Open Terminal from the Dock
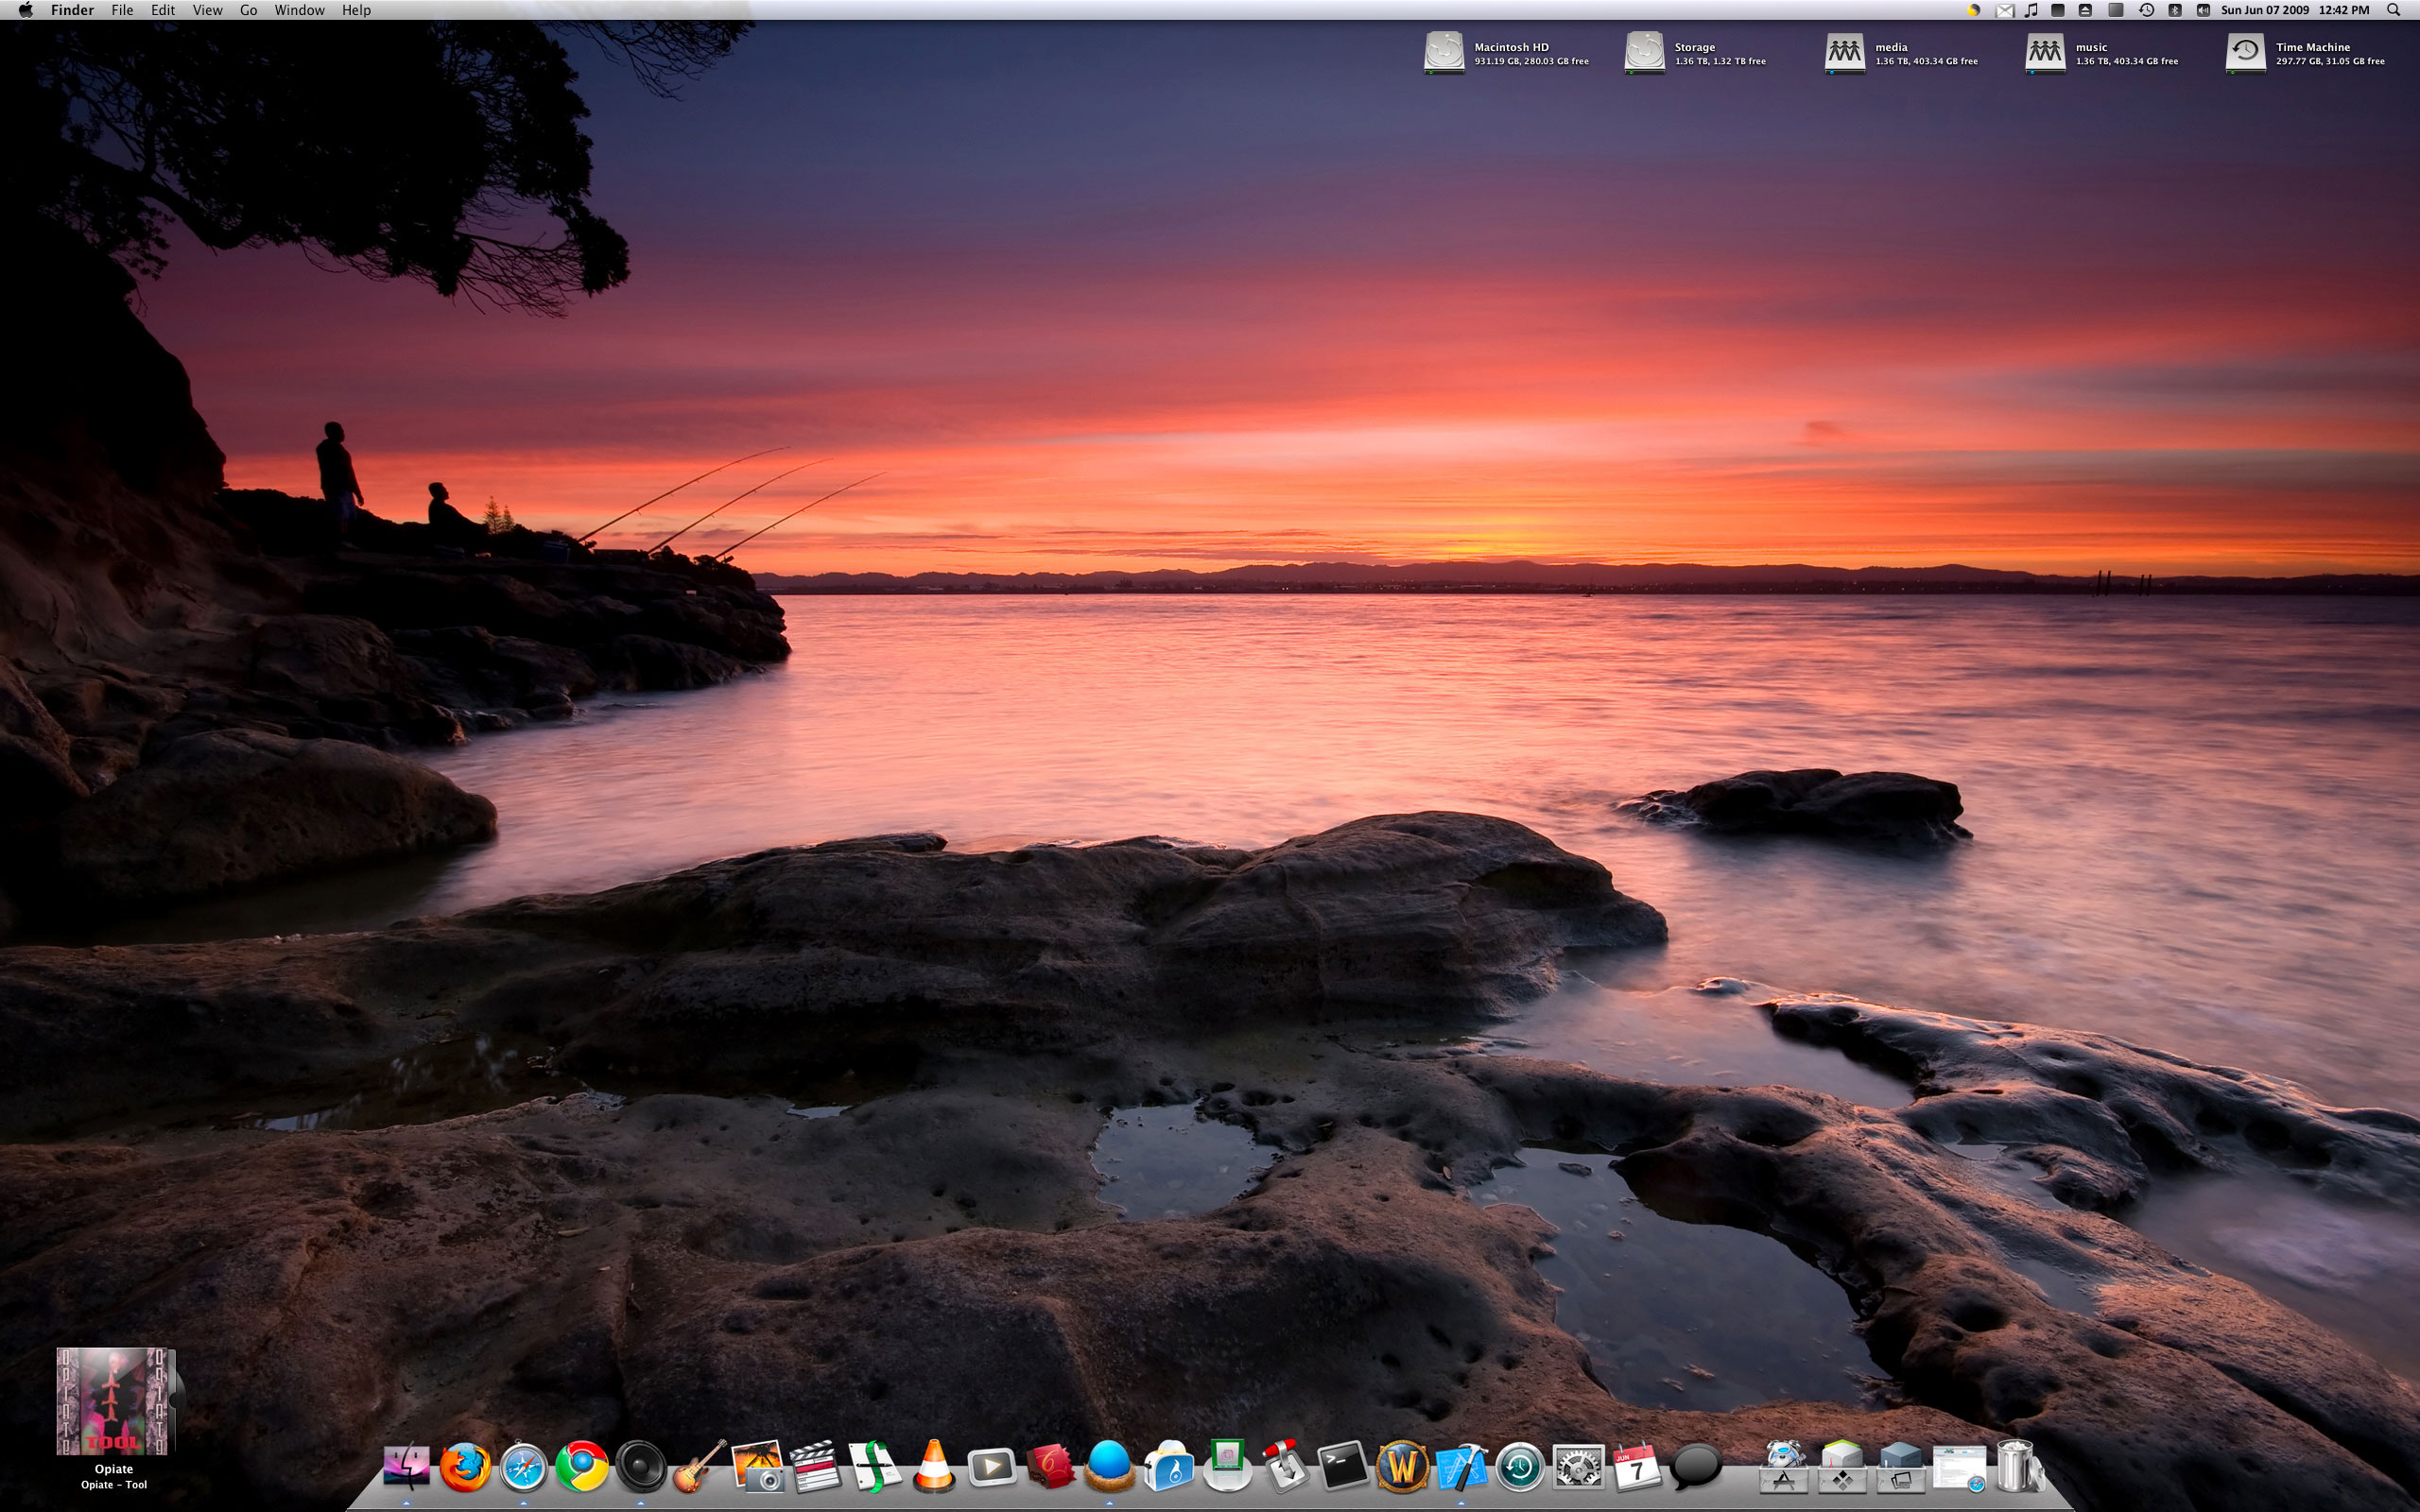 click(1343, 1467)
